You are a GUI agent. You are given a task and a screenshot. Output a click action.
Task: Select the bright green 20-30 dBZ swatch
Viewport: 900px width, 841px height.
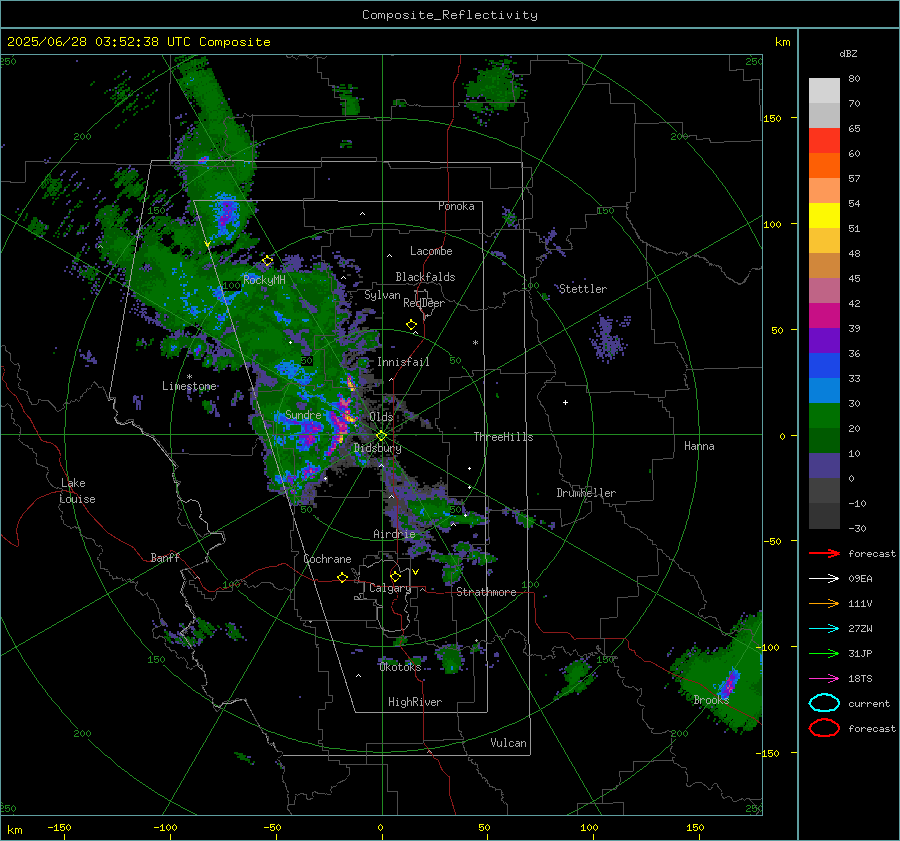[824, 416]
